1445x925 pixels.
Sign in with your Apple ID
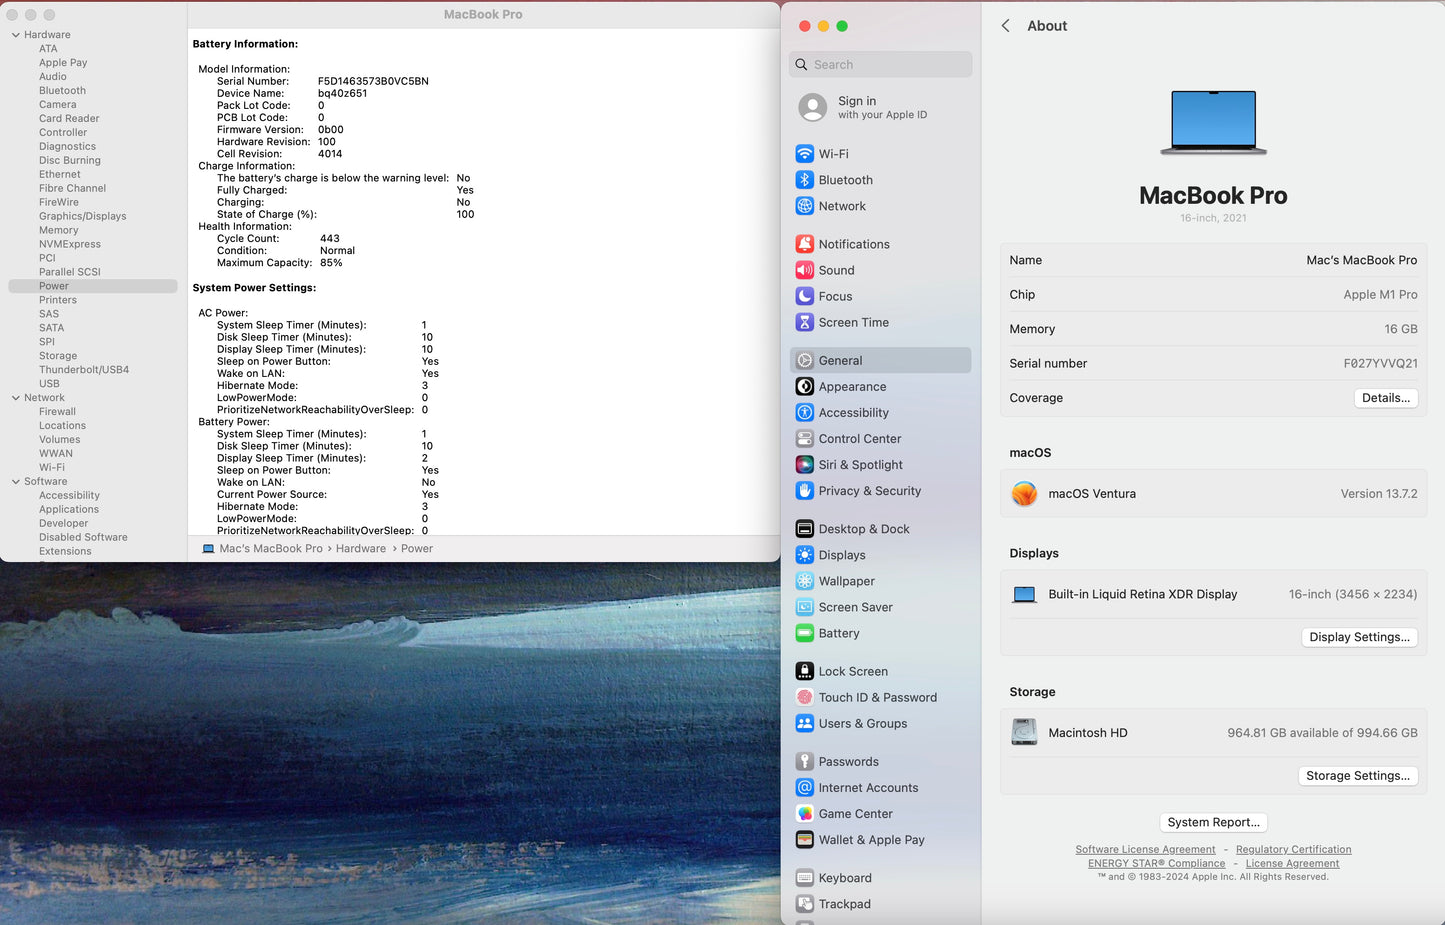[880, 107]
